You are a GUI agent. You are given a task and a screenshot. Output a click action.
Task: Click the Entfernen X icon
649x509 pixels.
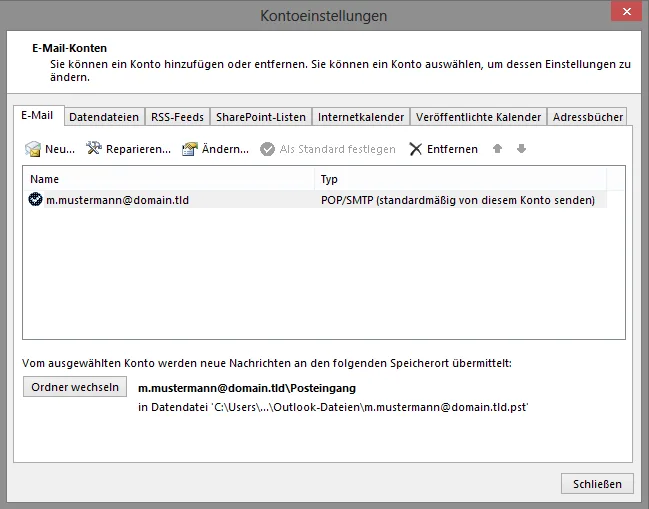coord(416,149)
